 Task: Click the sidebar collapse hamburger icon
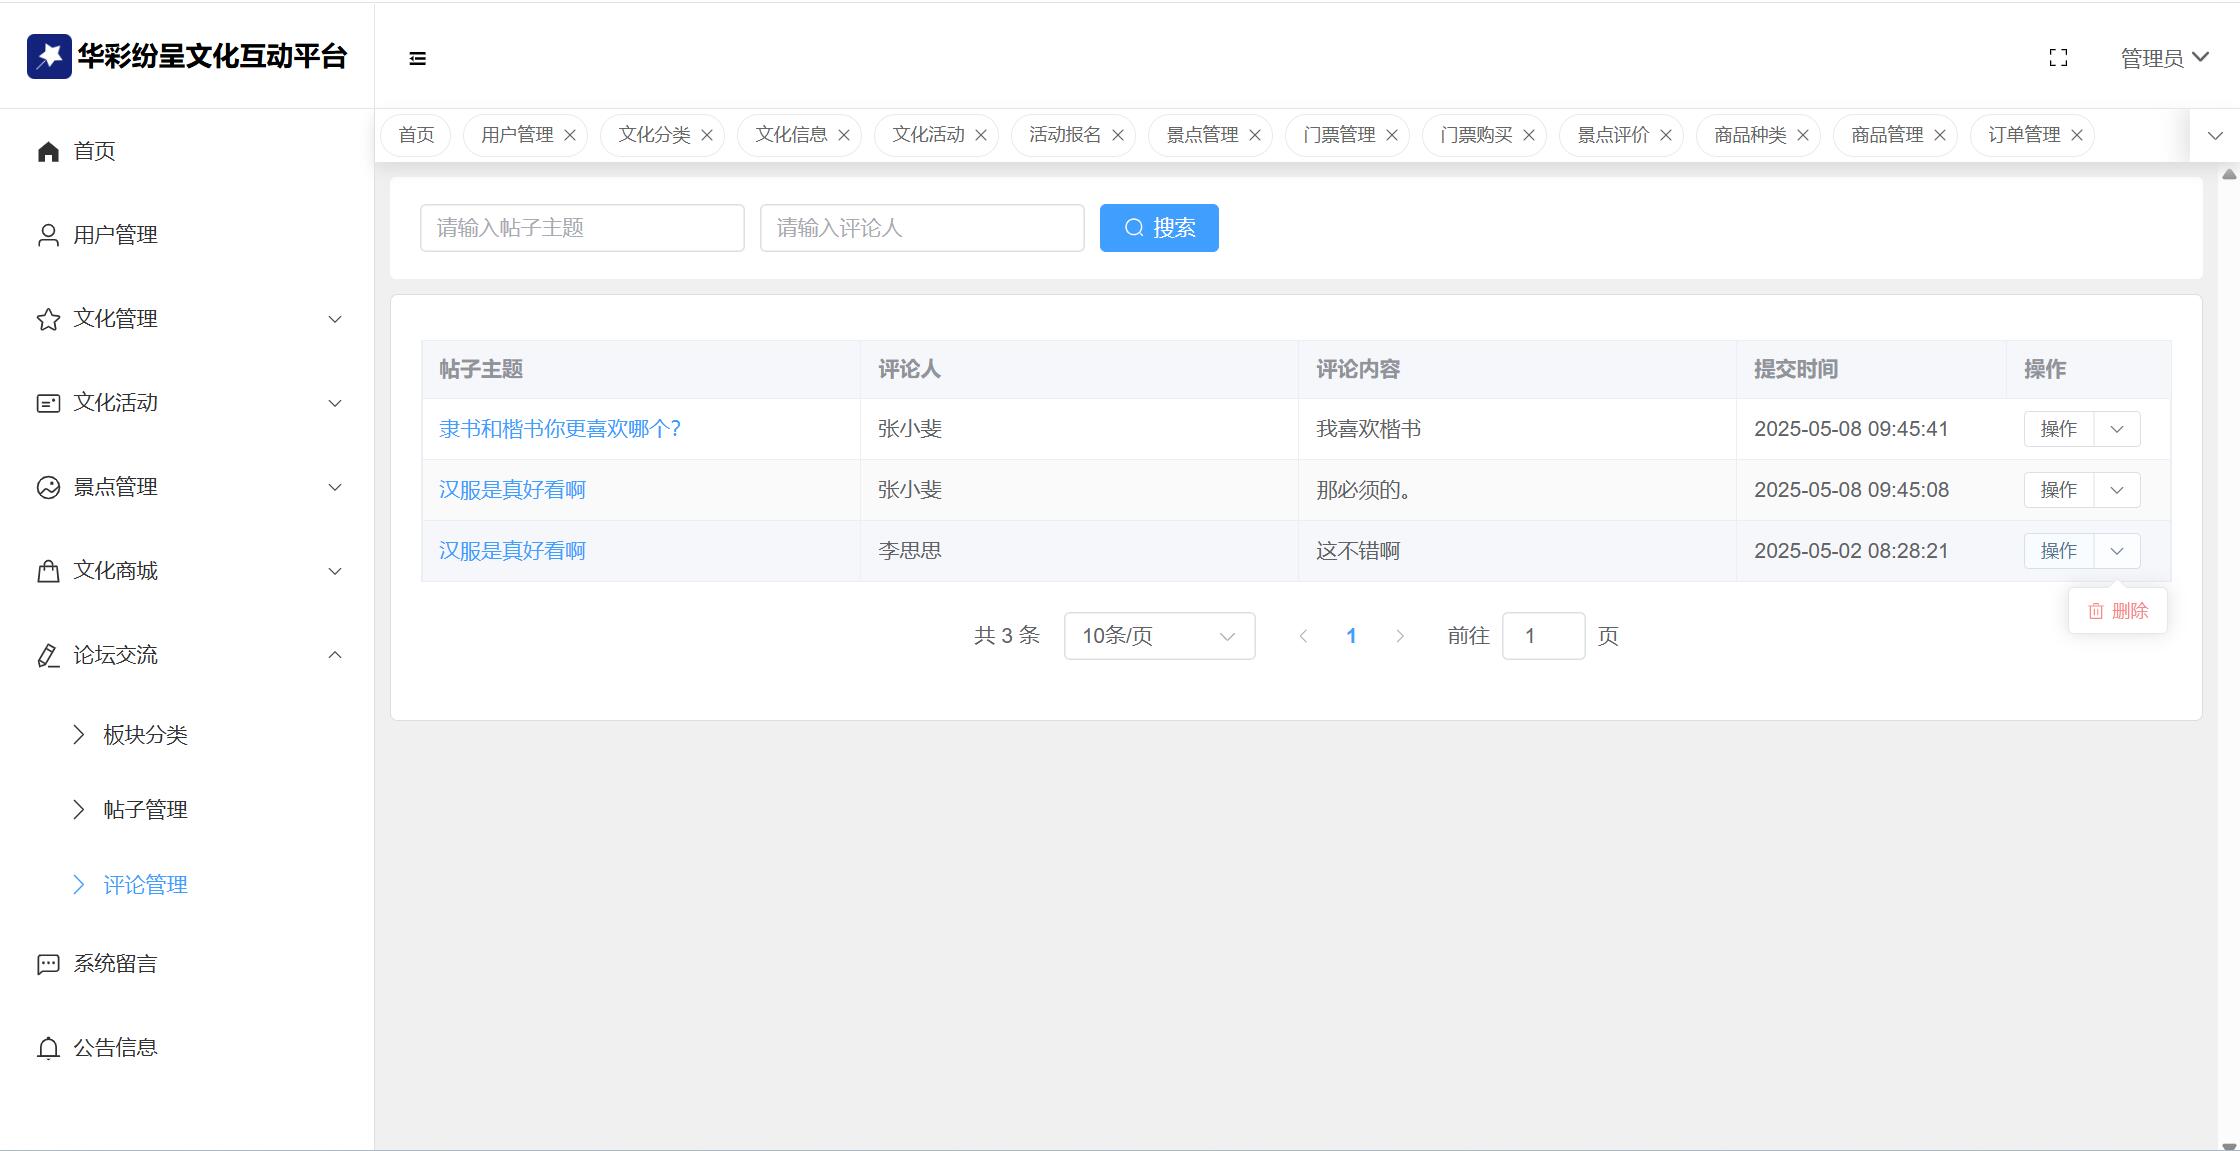tap(418, 59)
